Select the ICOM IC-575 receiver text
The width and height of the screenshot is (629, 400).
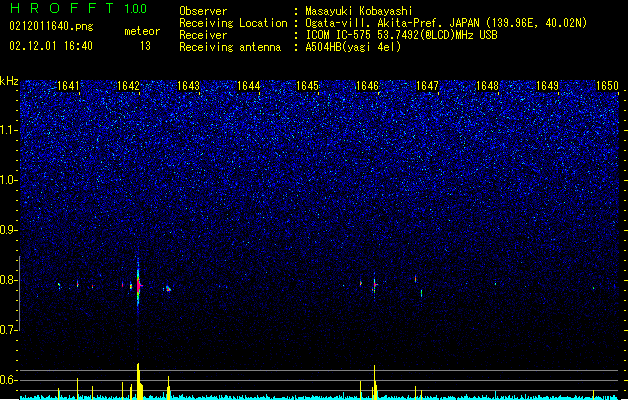401,35
